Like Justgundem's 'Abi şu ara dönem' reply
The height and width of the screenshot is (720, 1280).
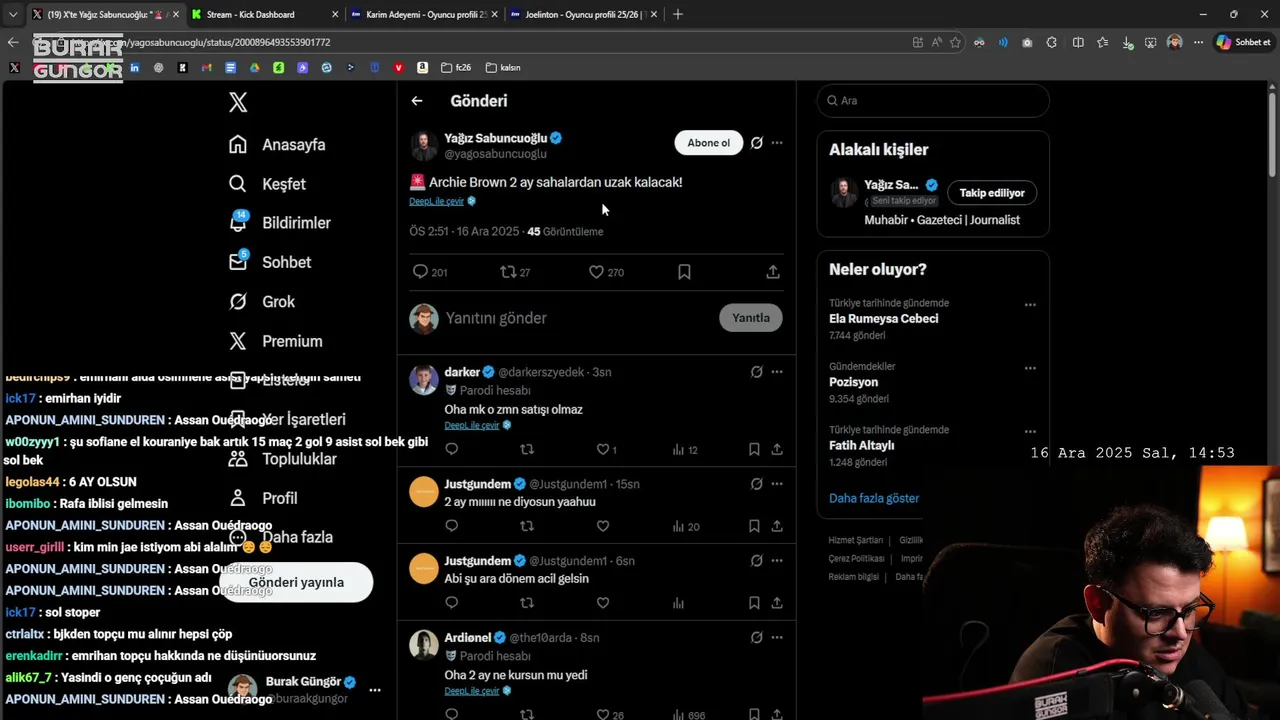pyautogui.click(x=603, y=603)
